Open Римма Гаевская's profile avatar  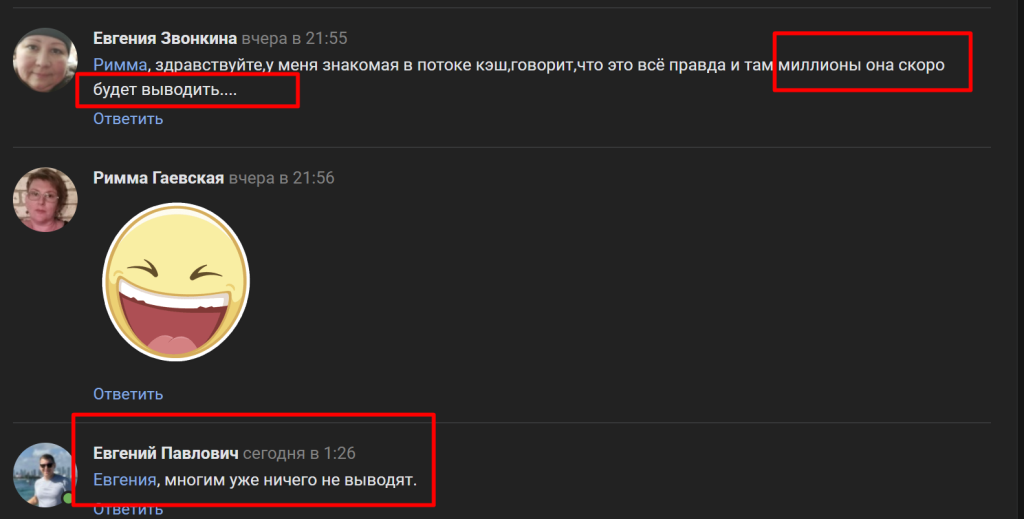45,199
